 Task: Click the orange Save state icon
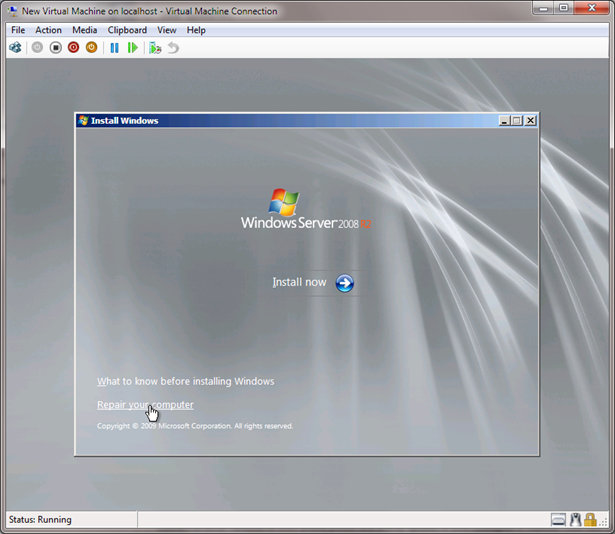click(x=91, y=48)
